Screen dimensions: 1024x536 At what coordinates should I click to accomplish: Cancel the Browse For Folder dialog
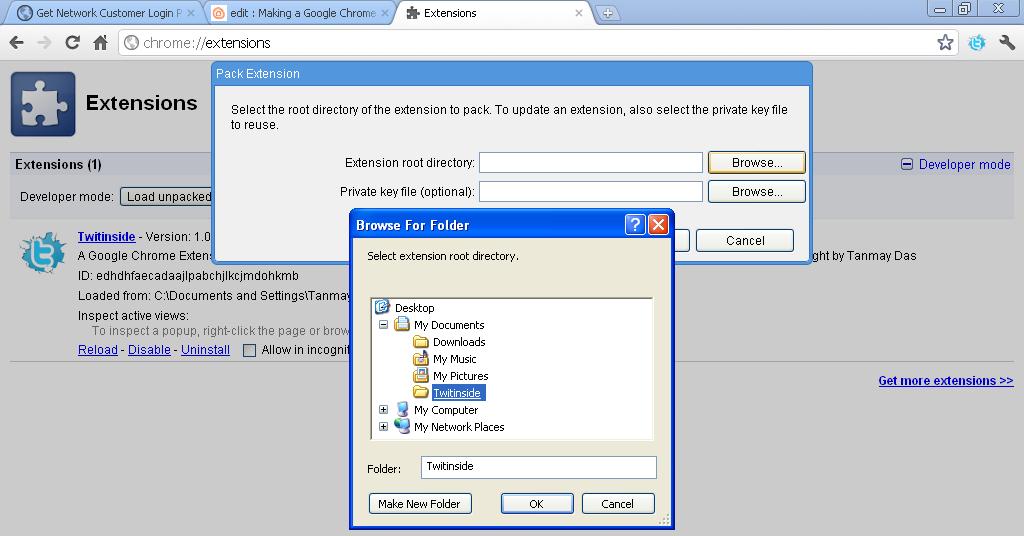618,503
